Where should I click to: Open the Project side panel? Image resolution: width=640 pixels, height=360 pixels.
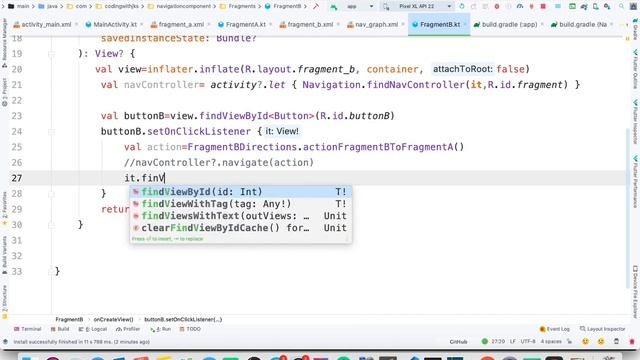coord(4,92)
